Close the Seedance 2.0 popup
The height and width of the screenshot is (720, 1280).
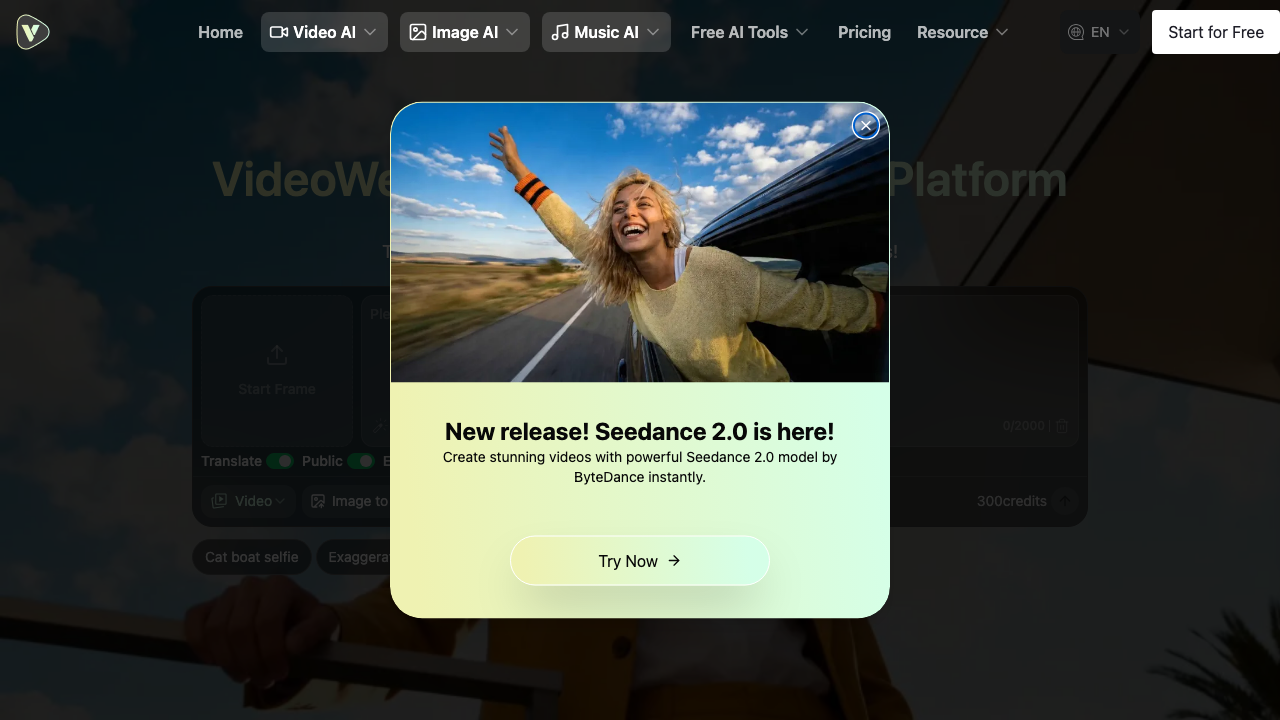[x=866, y=125]
